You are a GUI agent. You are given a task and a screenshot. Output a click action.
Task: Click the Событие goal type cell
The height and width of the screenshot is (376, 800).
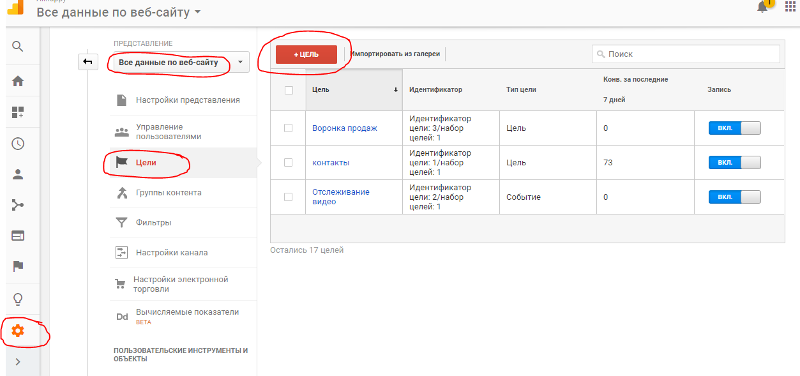(523, 197)
